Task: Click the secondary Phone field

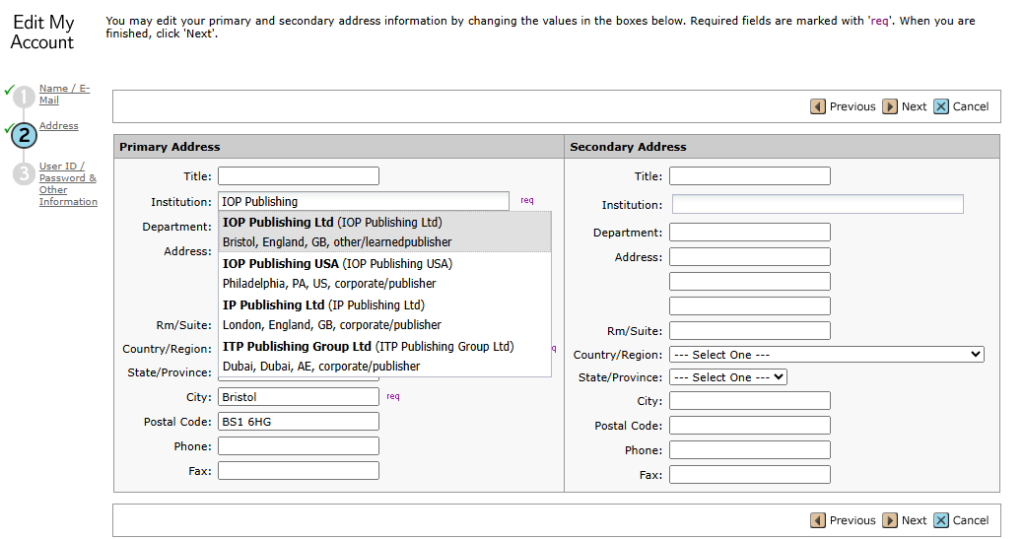Action: click(x=750, y=450)
